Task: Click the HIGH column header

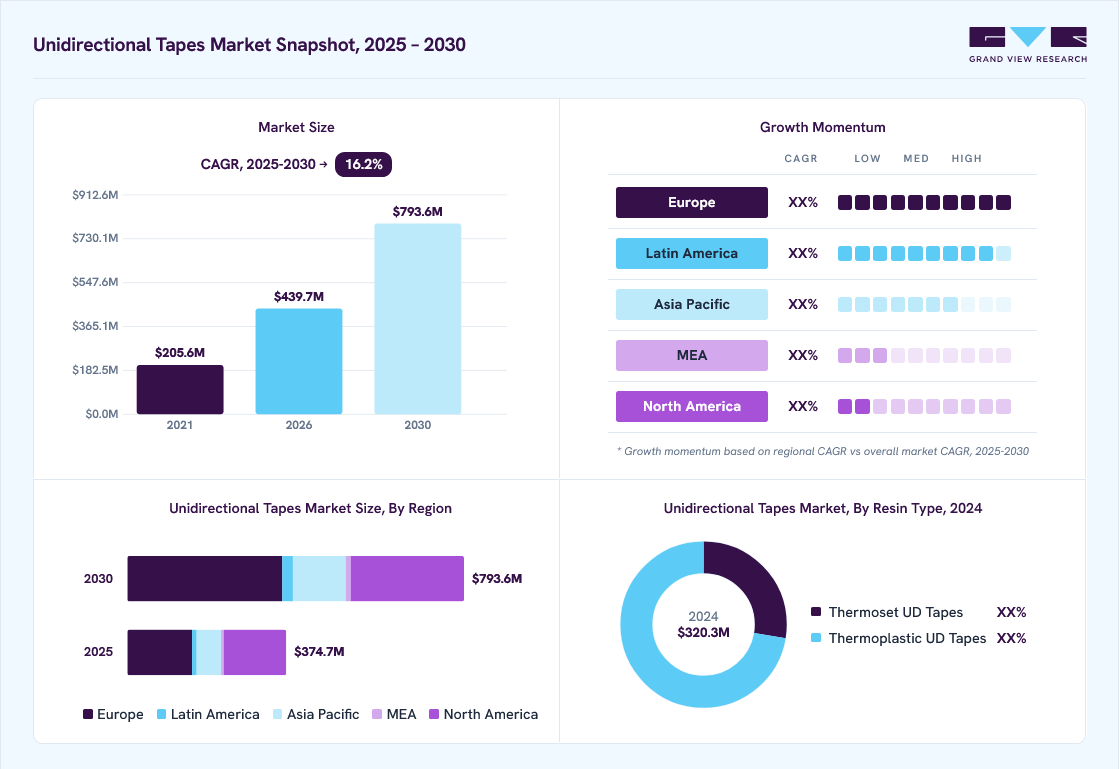Action: pyautogui.click(x=966, y=159)
